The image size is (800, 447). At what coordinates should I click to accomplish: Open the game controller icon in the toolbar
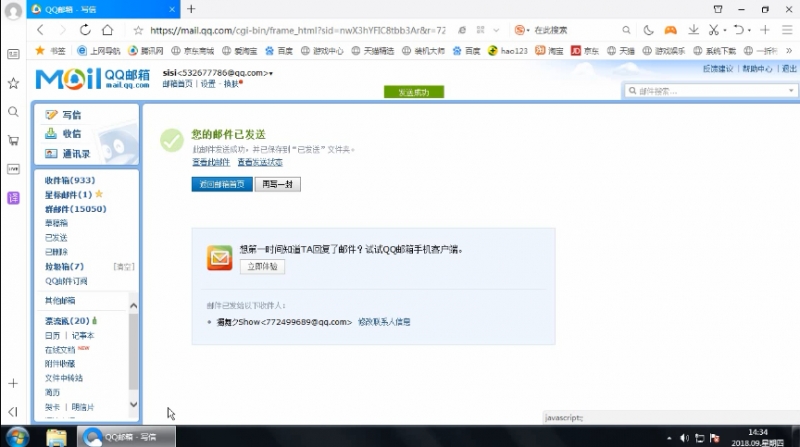[x=670, y=30]
